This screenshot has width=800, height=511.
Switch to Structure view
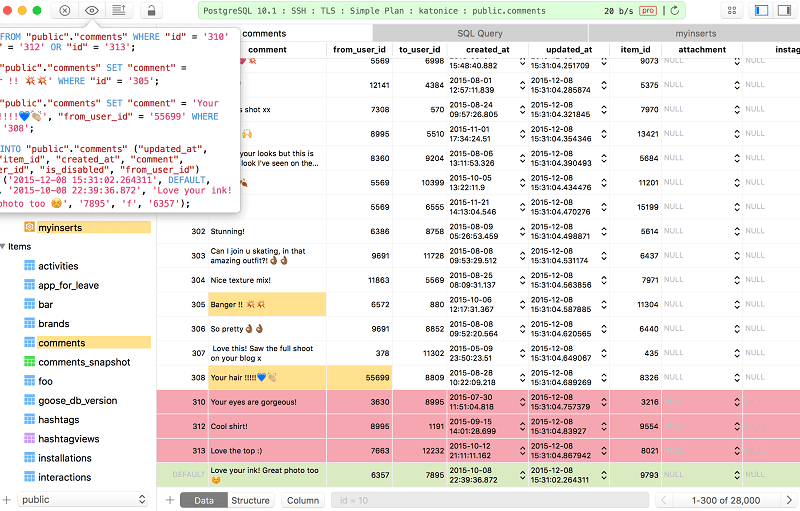click(x=250, y=500)
